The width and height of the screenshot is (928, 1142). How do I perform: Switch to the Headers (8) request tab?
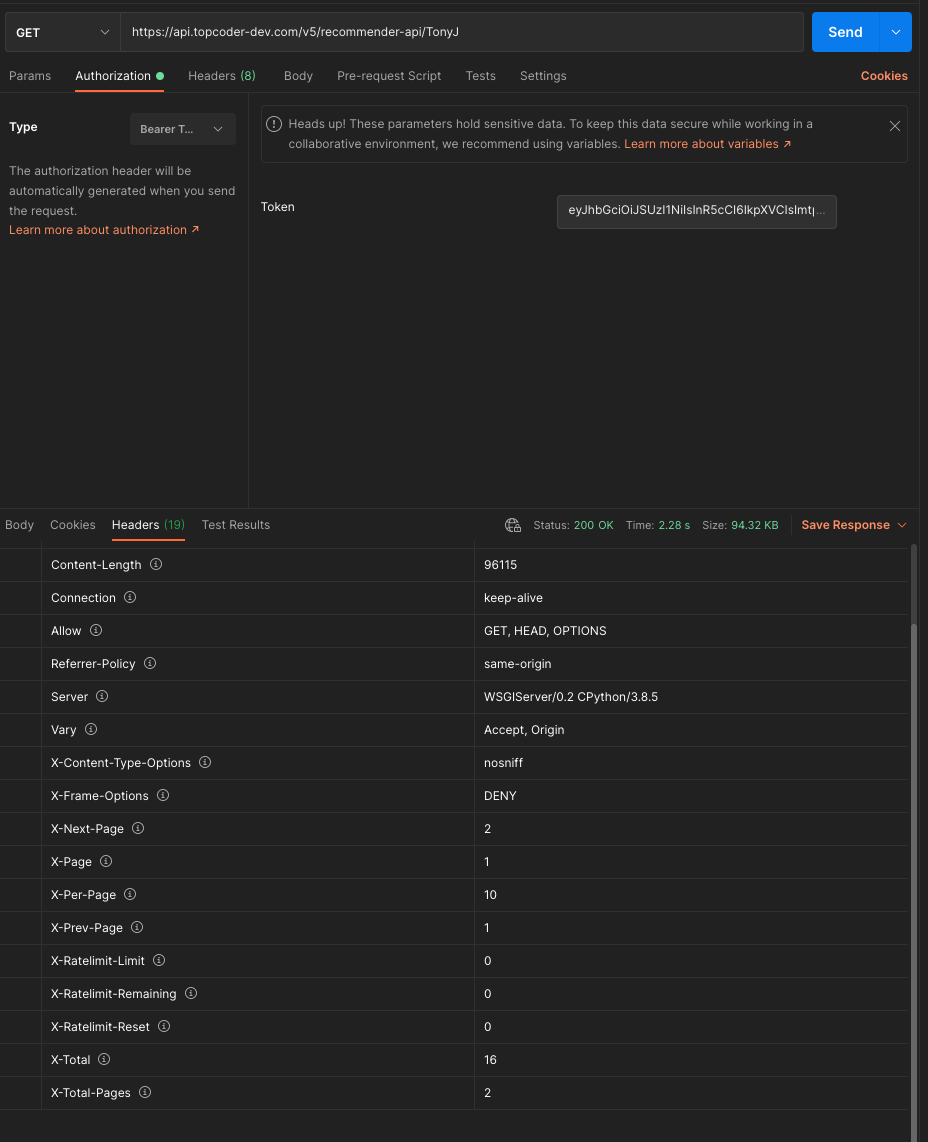tap(221, 76)
